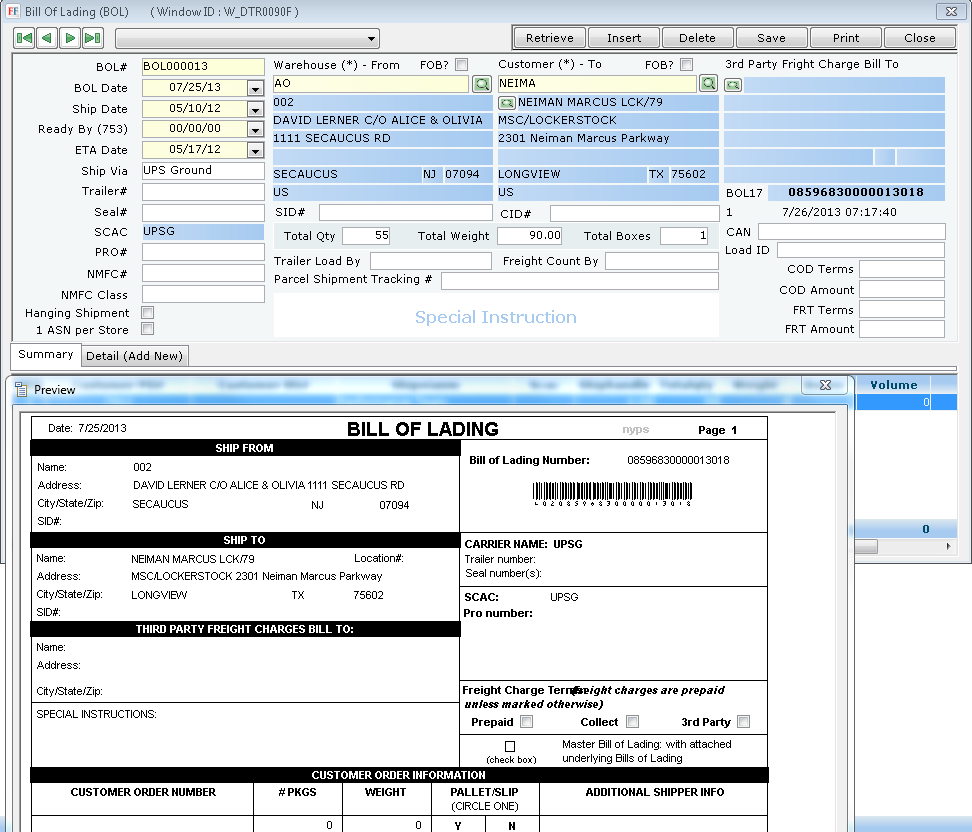972x832 pixels.
Task: Navigate to the previous record
Action: point(45,38)
